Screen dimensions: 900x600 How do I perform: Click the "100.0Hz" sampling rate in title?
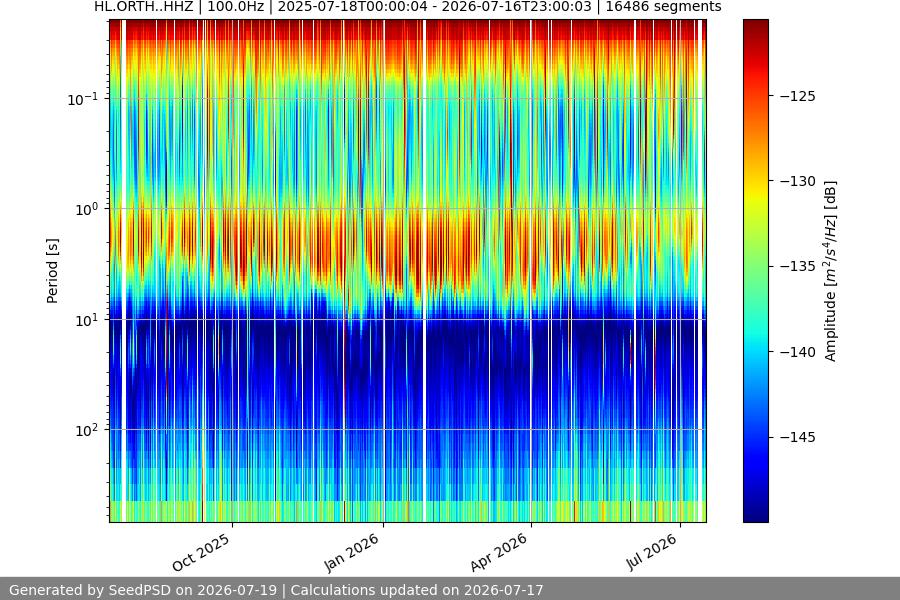(235, 7)
